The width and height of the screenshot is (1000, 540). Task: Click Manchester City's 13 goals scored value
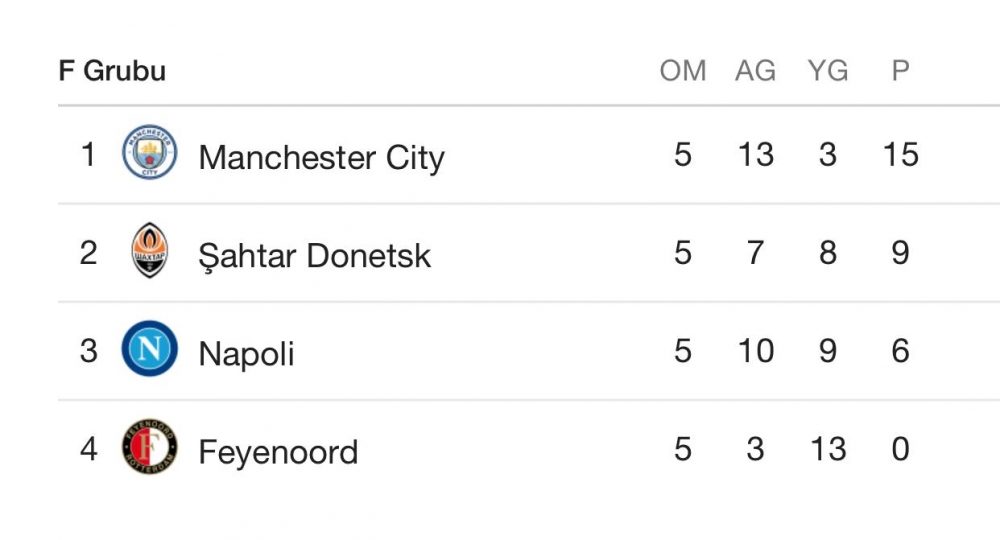(755, 155)
